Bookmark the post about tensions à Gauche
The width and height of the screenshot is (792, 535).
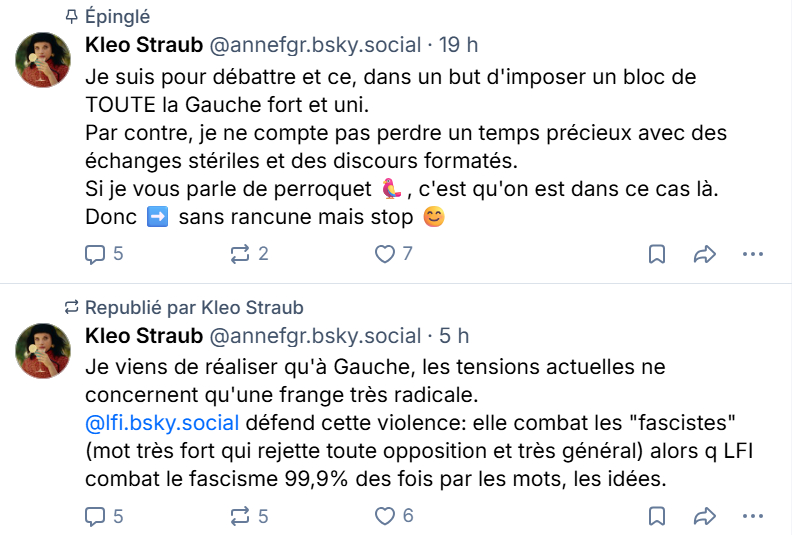[657, 516]
